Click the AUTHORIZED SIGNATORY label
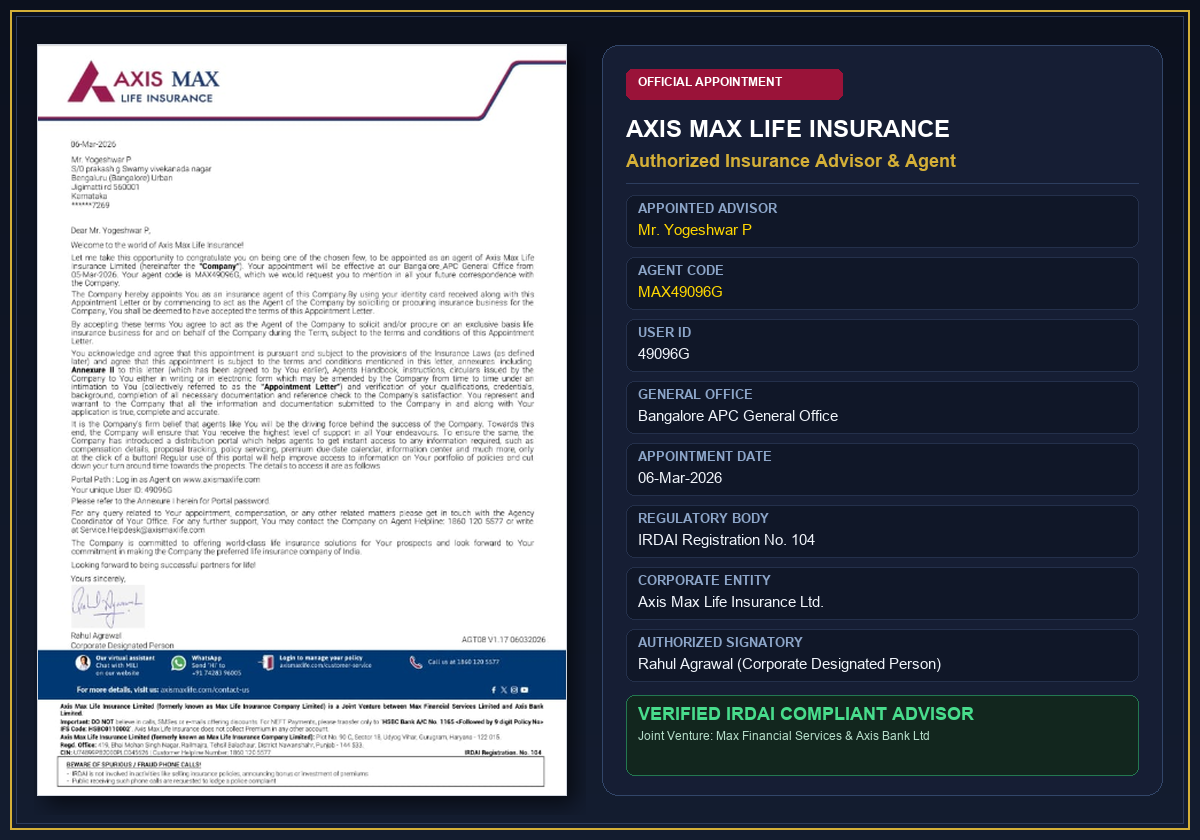Image resolution: width=1200 pixels, height=840 pixels. 720,642
